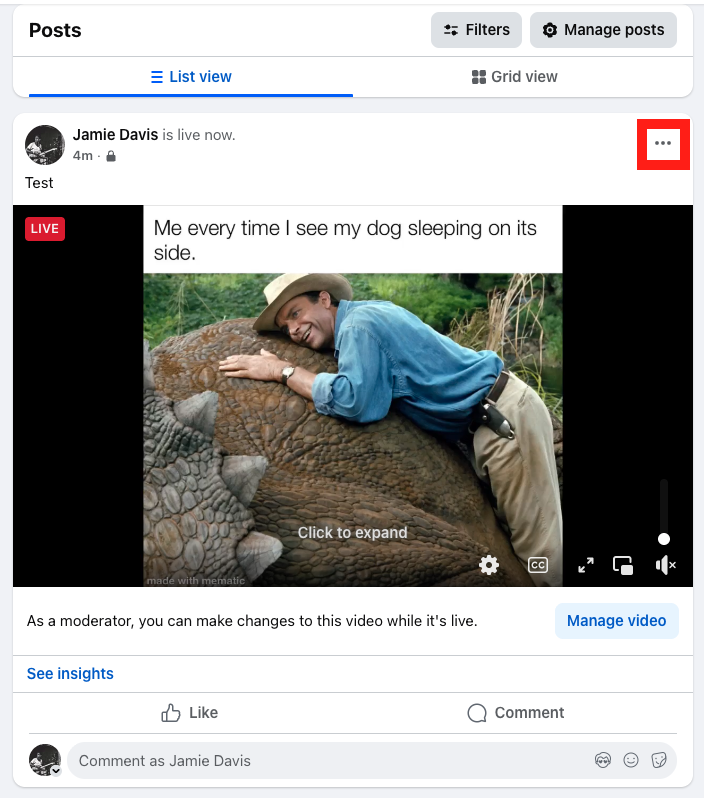
Task: Expand the live video to fullscreen
Action: click(586, 565)
